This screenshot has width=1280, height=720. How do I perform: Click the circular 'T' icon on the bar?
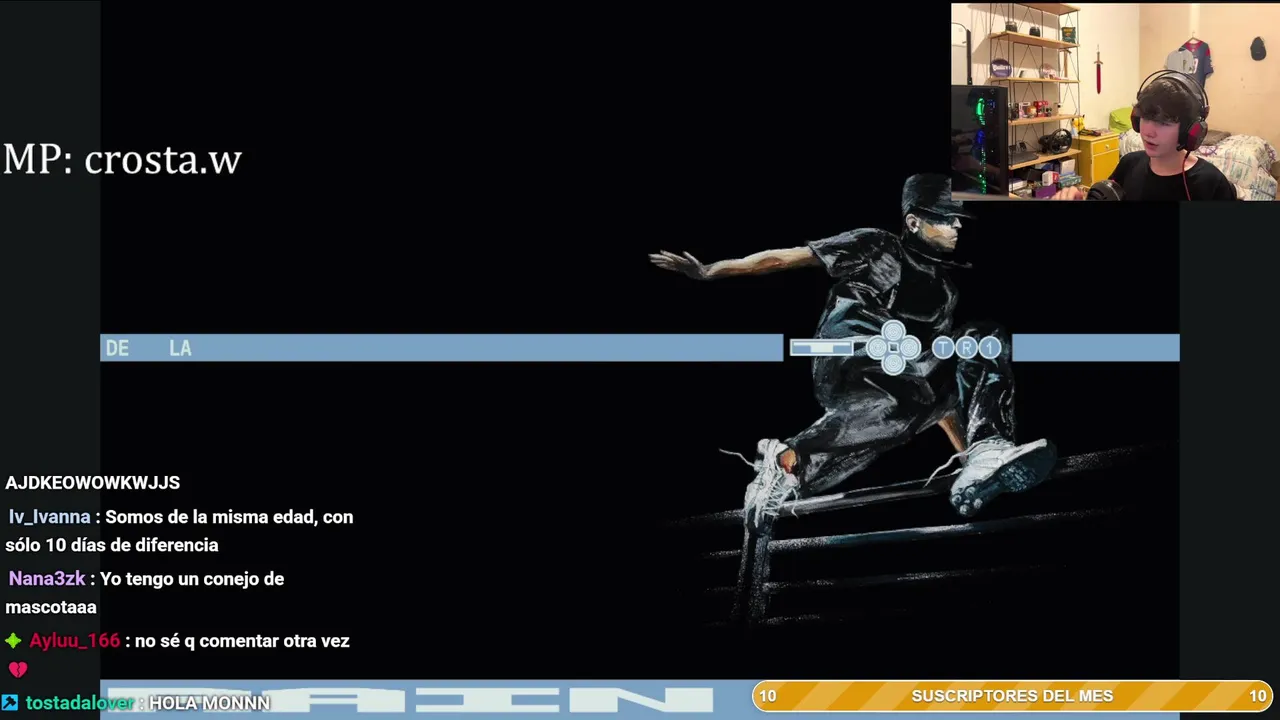(x=943, y=348)
